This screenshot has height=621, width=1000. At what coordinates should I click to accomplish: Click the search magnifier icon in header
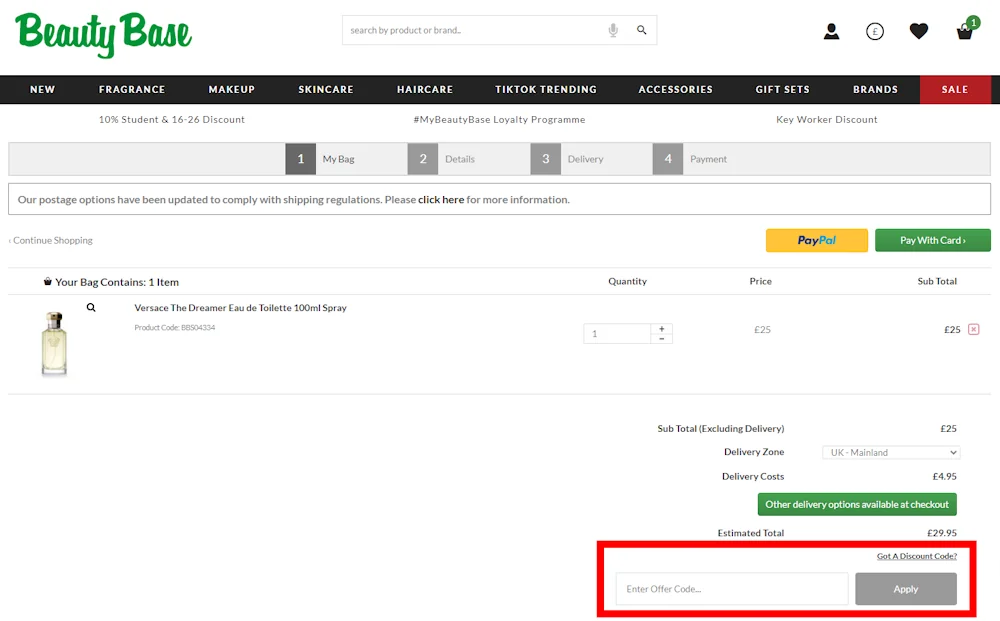pyautogui.click(x=642, y=30)
